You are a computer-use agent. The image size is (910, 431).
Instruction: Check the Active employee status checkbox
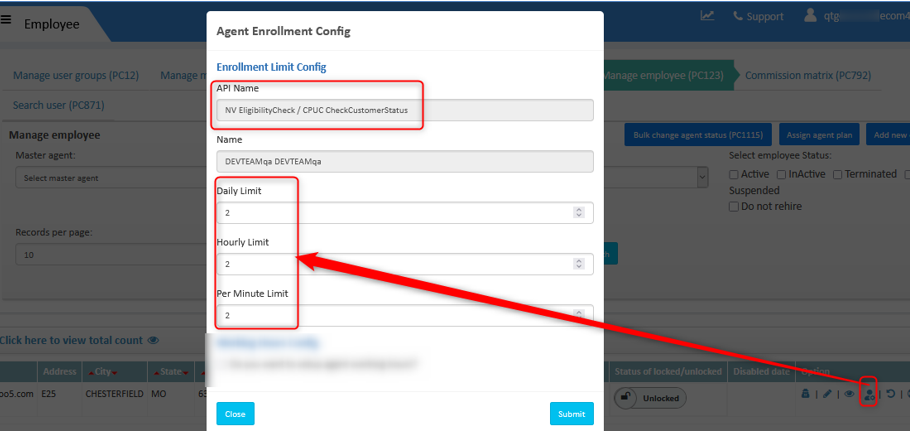734,174
